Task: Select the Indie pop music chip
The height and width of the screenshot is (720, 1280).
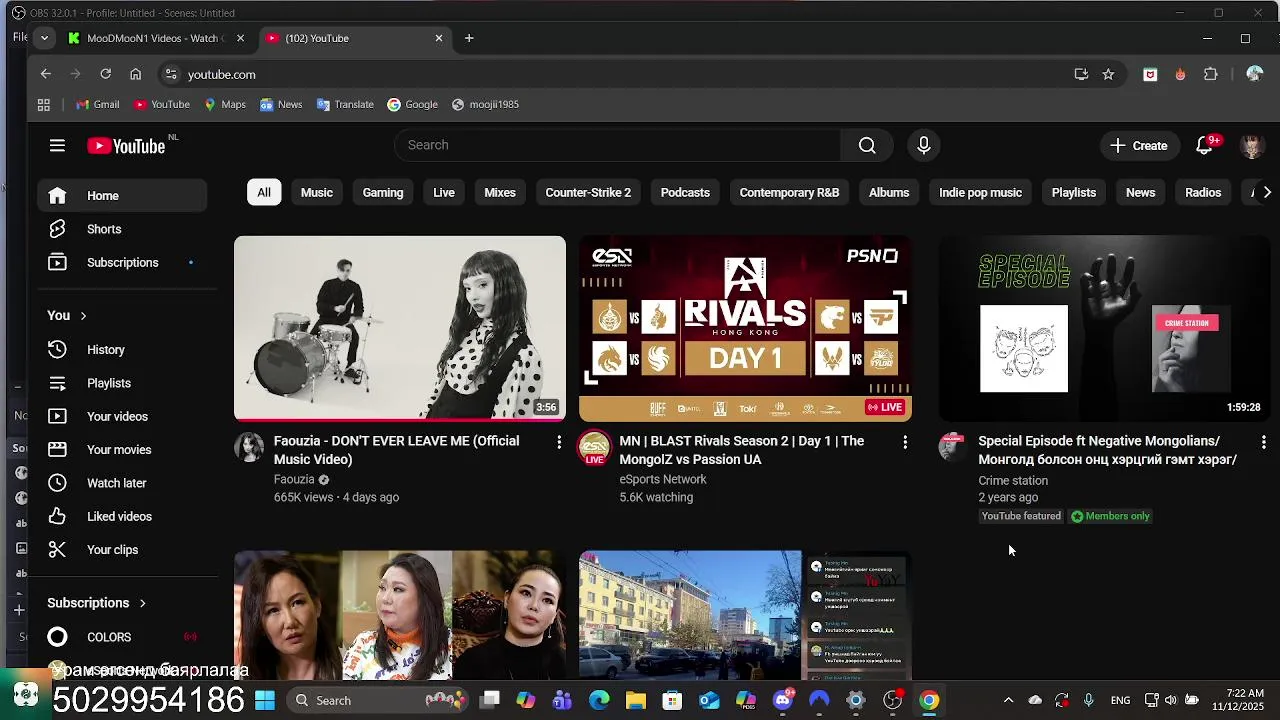Action: coord(980,192)
